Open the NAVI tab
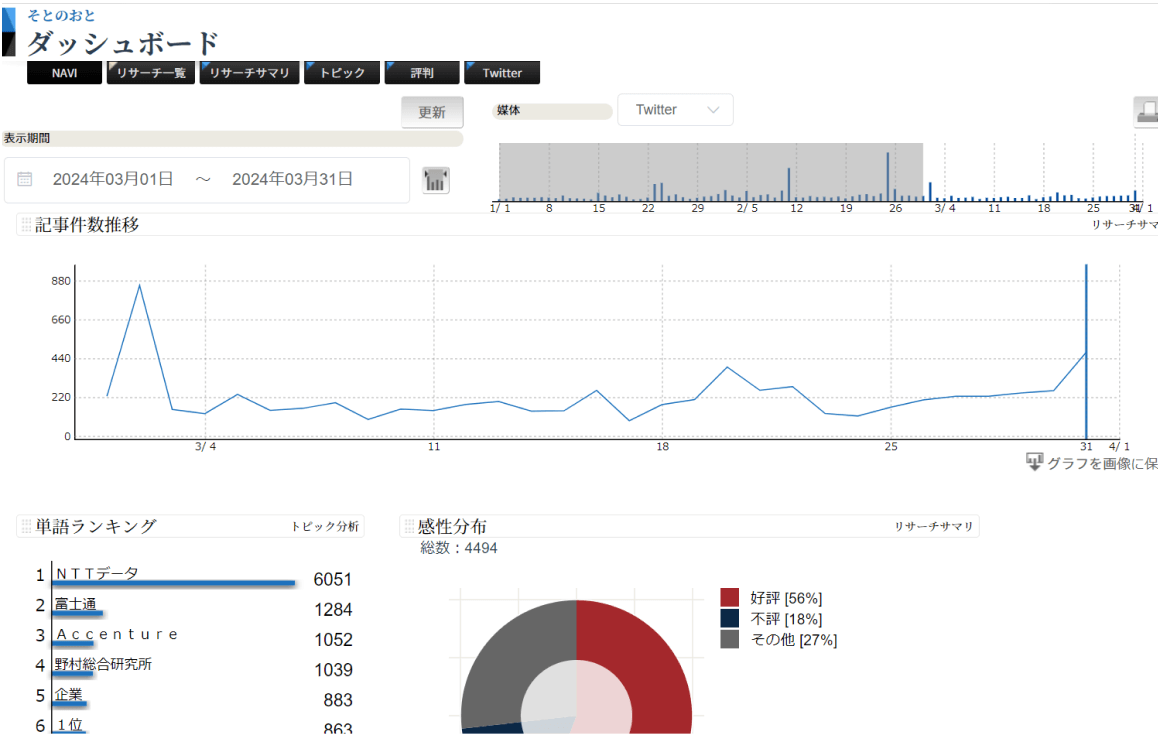 coord(64,73)
